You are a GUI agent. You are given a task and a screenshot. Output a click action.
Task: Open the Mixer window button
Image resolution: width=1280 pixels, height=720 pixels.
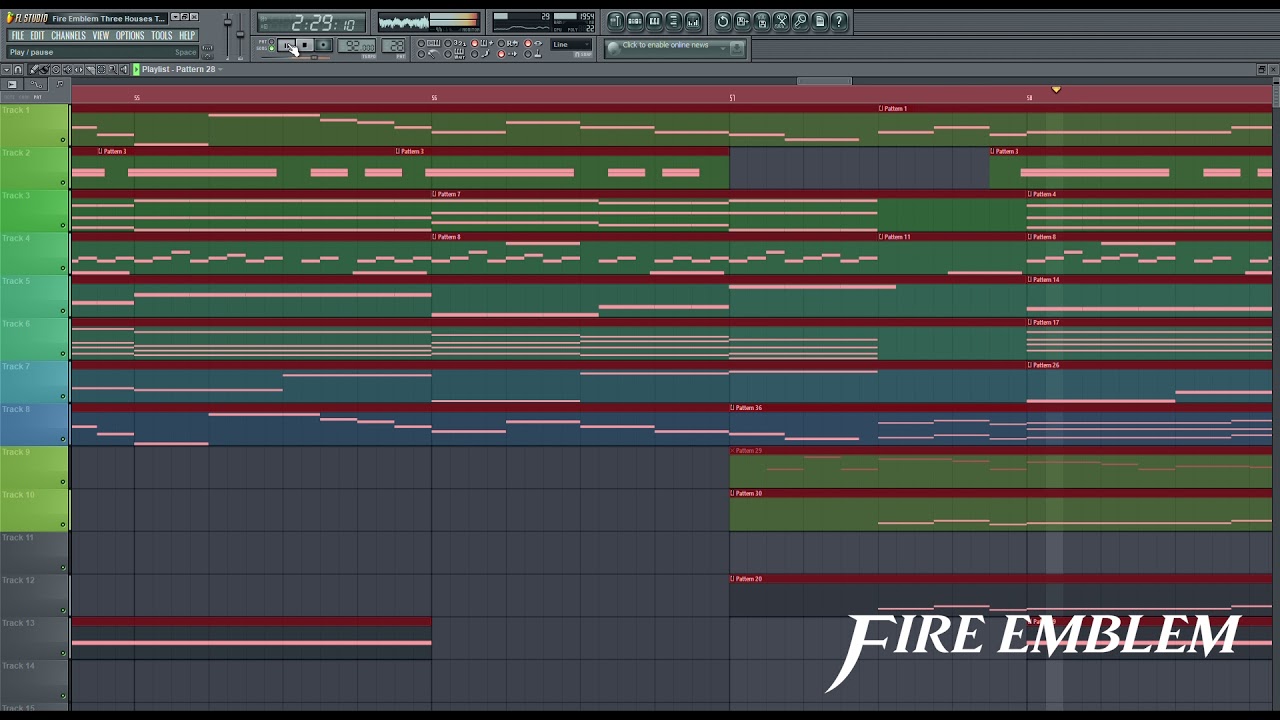[693, 22]
